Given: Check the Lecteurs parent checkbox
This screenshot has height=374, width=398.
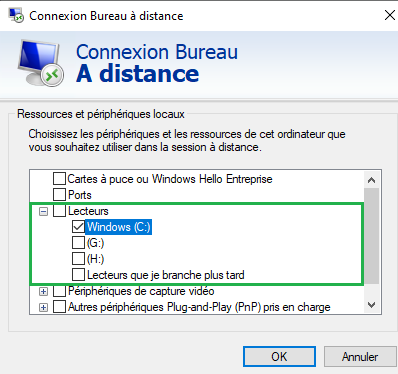Looking at the screenshot, I should coord(59,211).
